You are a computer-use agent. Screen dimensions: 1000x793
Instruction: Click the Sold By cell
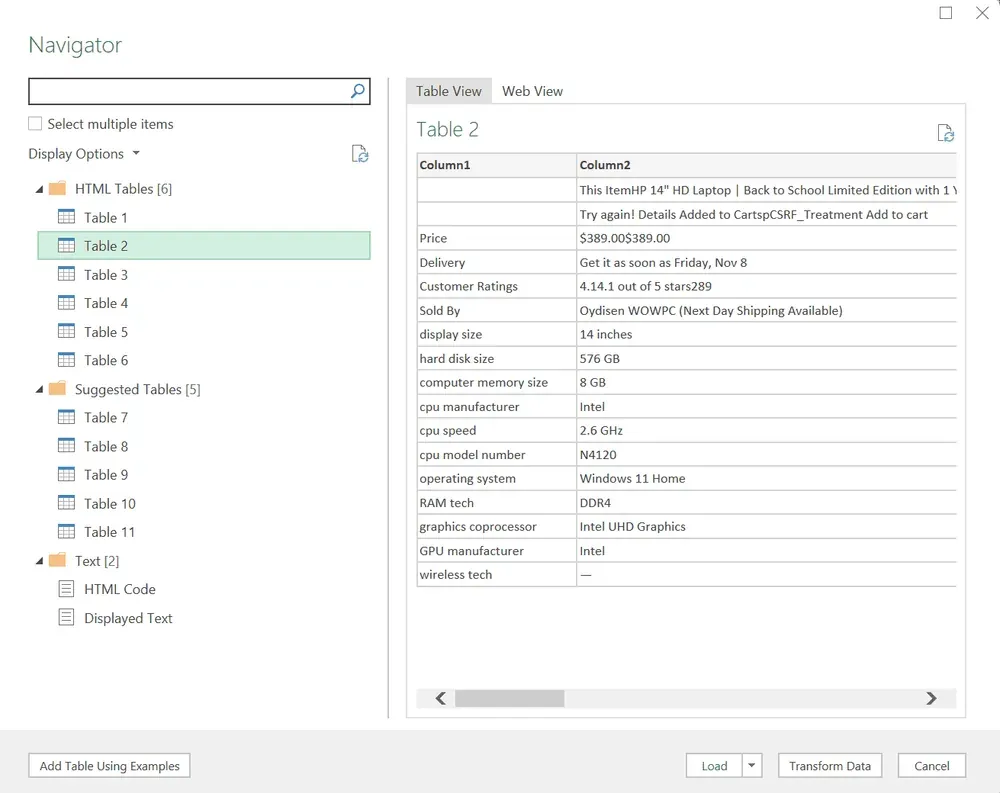pyautogui.click(x=497, y=310)
